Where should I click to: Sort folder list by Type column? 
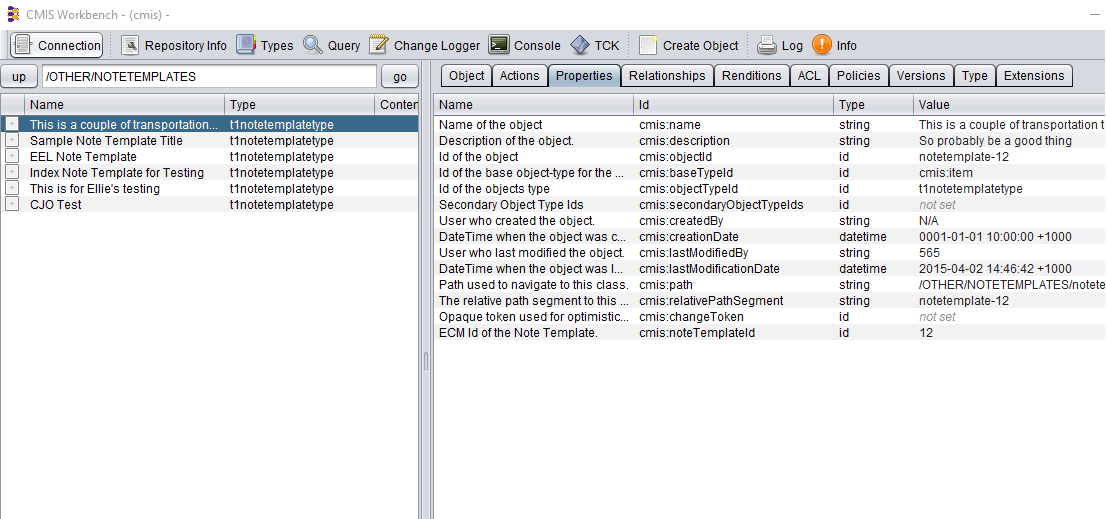300,104
